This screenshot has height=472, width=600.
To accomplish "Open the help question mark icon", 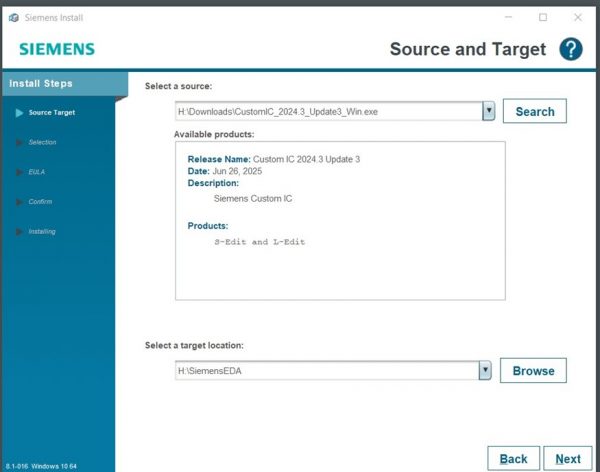I will [571, 49].
